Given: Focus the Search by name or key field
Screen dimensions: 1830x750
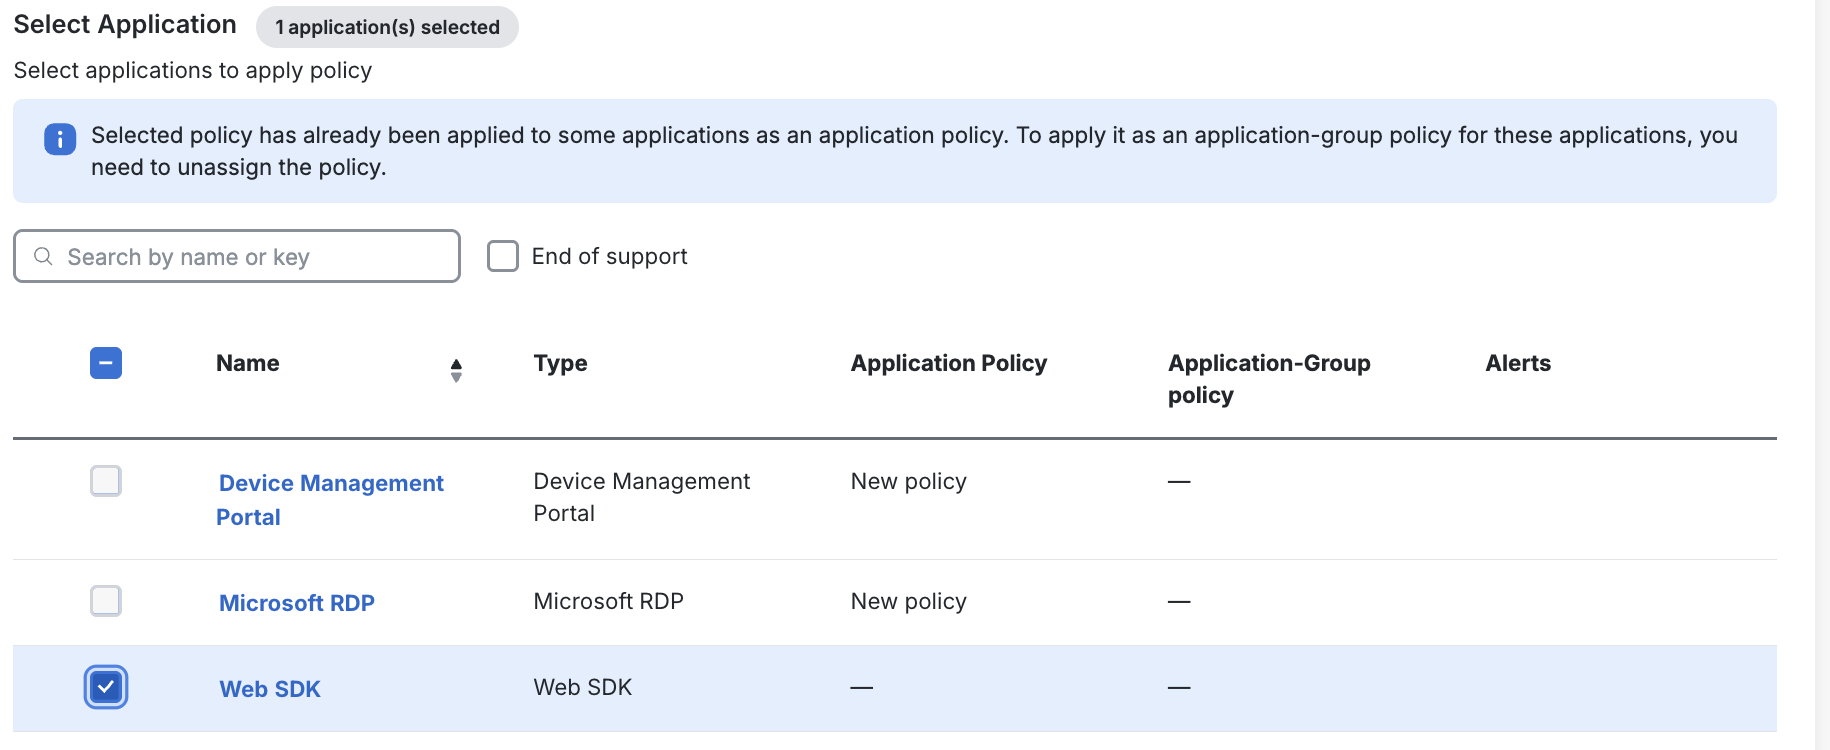Looking at the screenshot, I should 237,256.
